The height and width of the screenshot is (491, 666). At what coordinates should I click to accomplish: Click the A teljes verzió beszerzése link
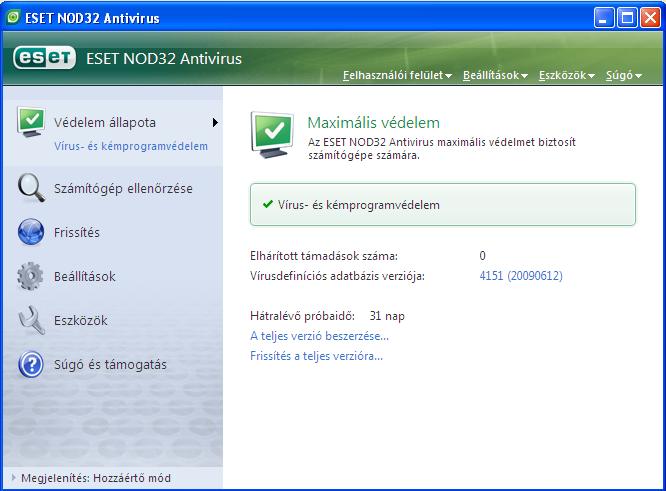click(319, 336)
